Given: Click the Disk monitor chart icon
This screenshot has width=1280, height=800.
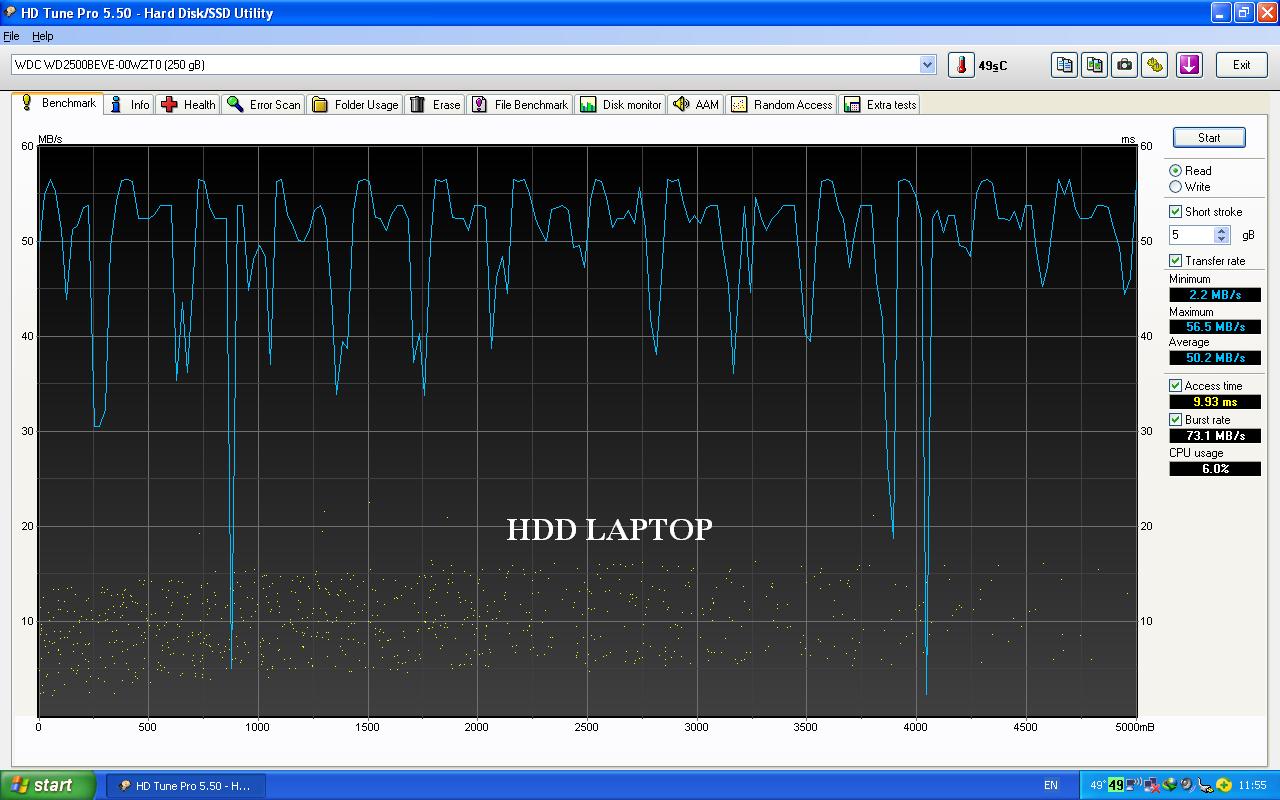Looking at the screenshot, I should [x=588, y=104].
